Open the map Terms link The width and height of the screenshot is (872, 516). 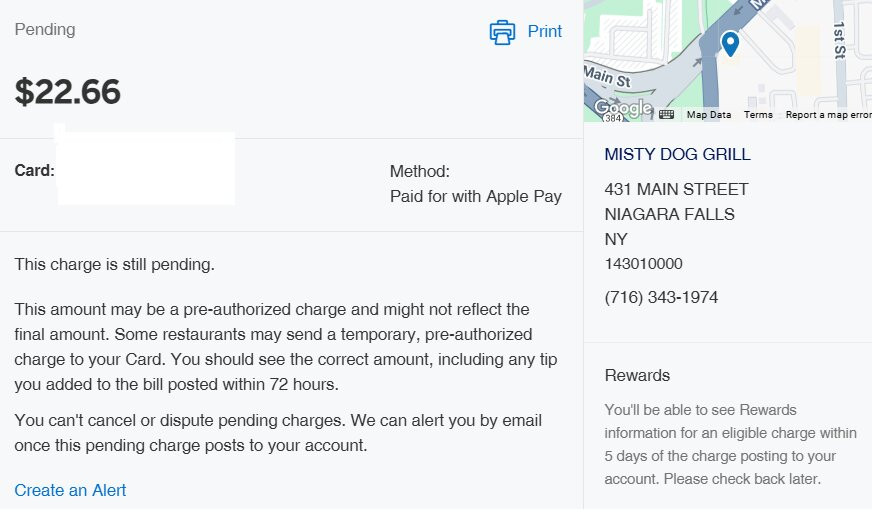758,115
